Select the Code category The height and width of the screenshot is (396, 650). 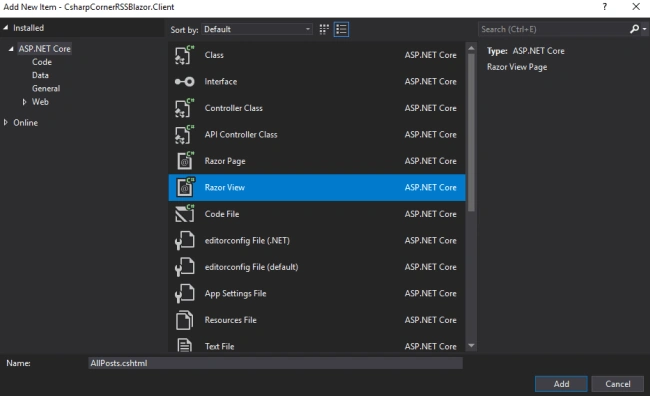click(x=42, y=62)
